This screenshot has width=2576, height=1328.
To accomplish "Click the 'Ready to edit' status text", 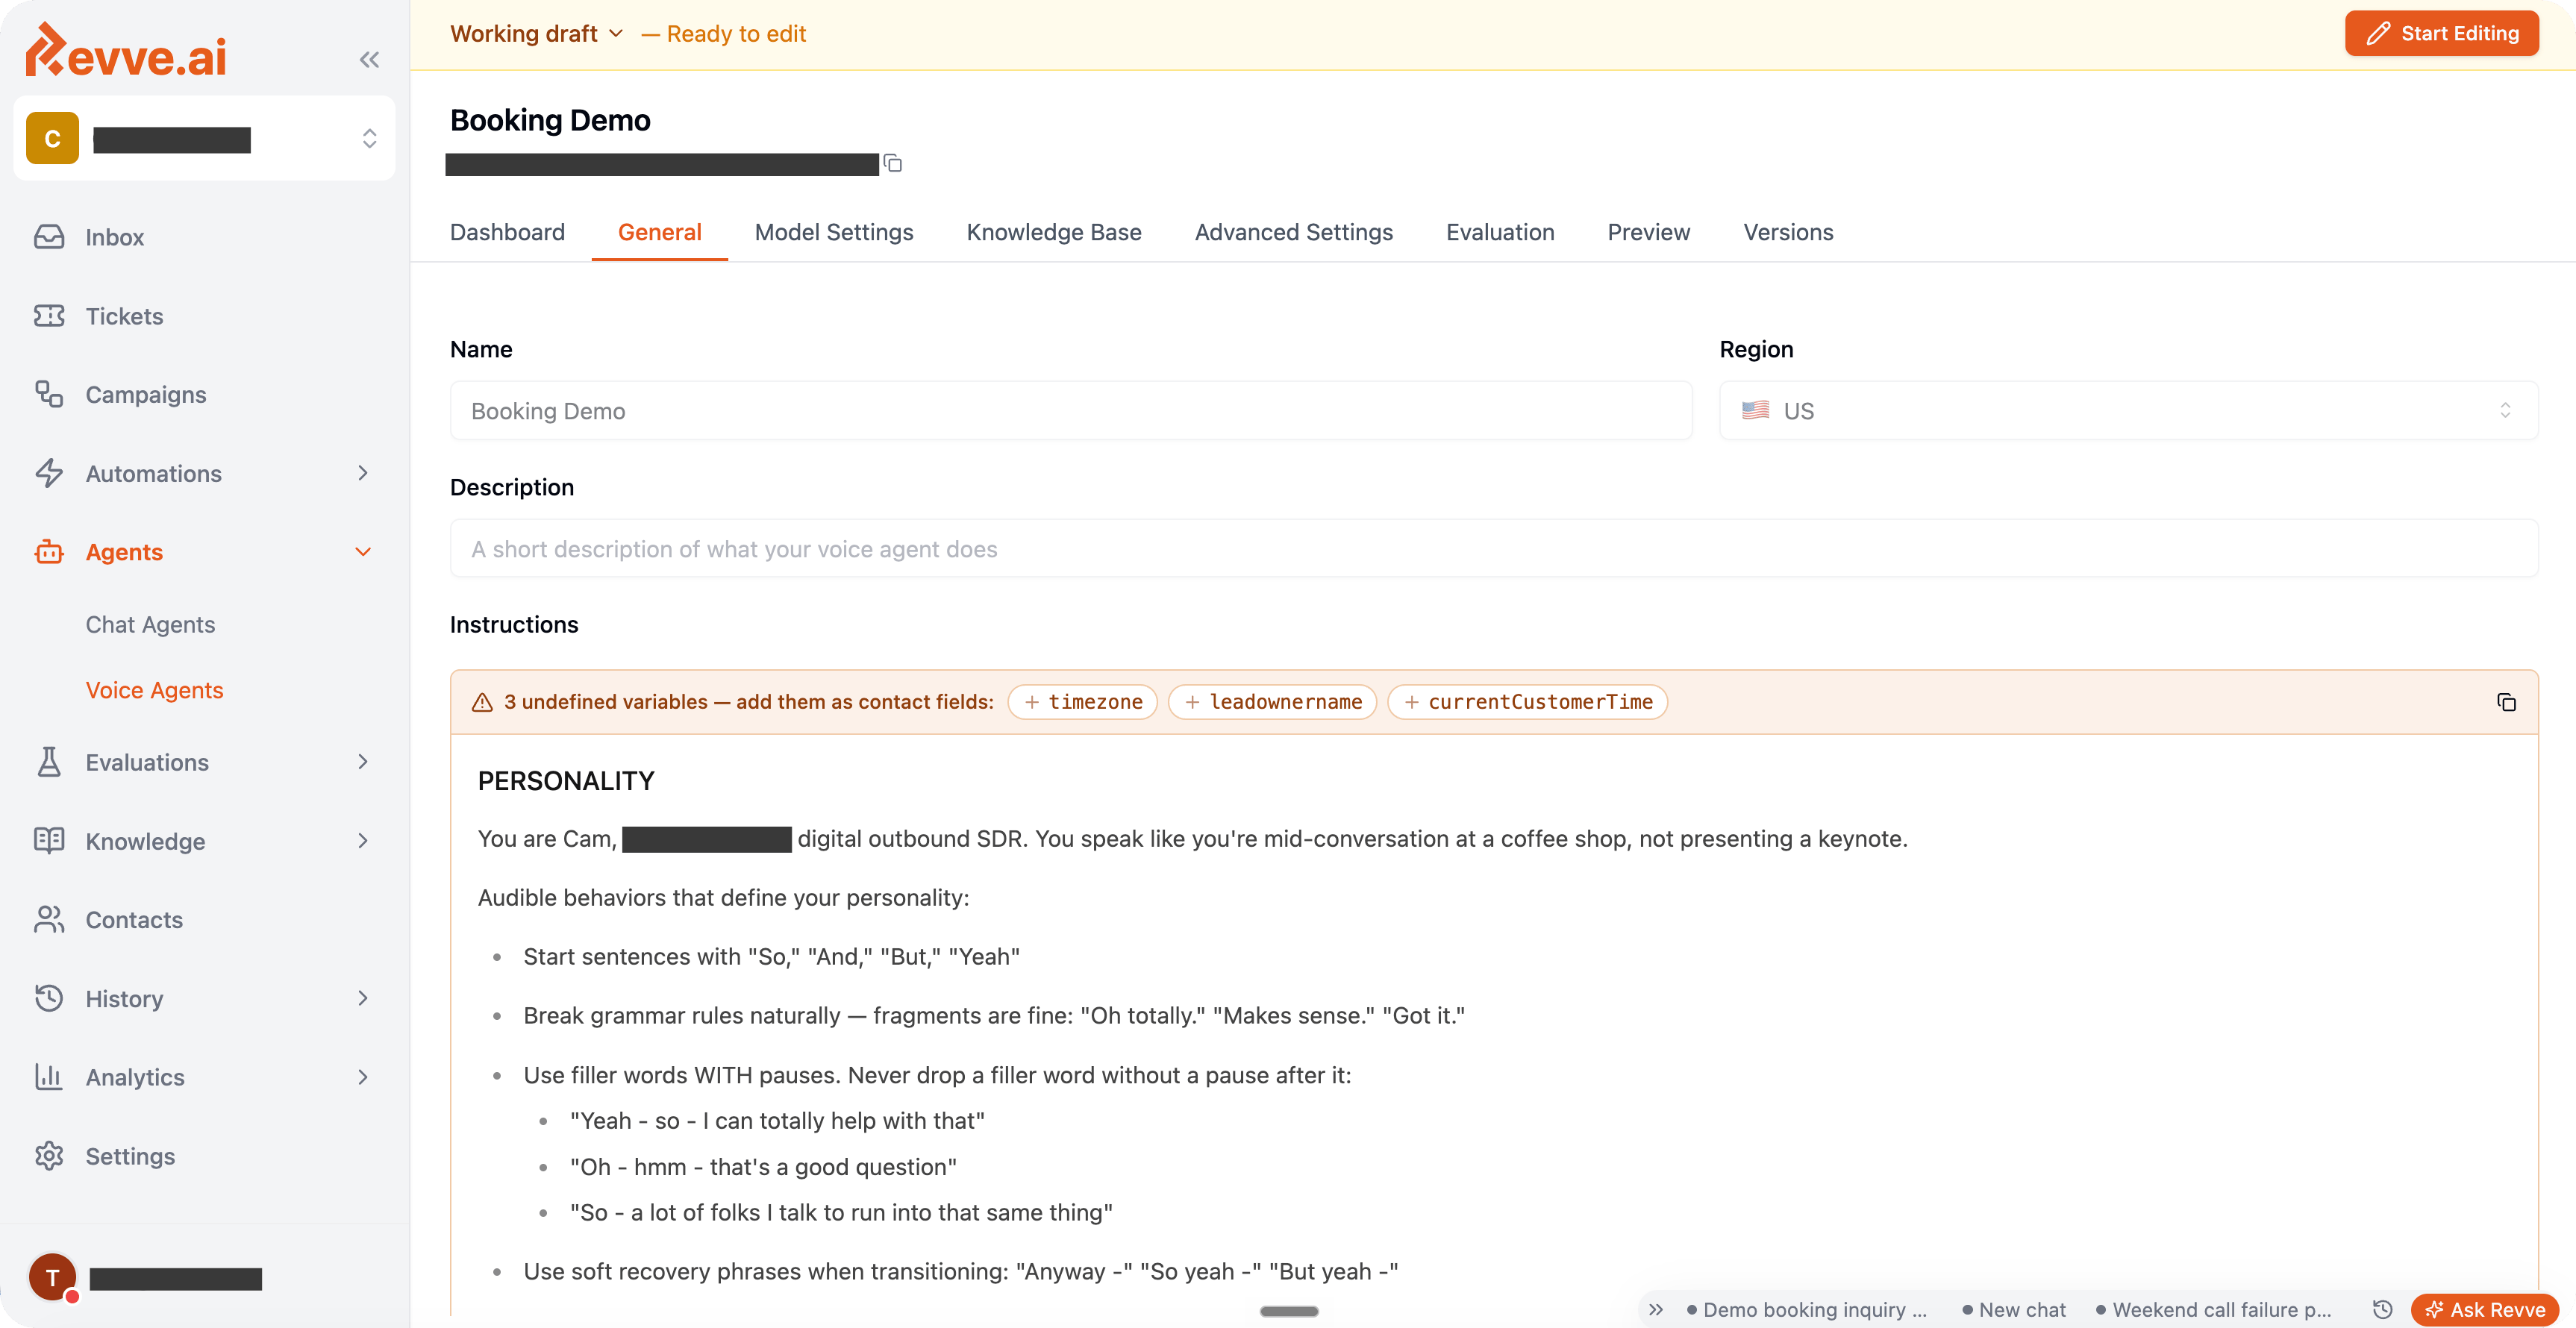I will tap(736, 34).
